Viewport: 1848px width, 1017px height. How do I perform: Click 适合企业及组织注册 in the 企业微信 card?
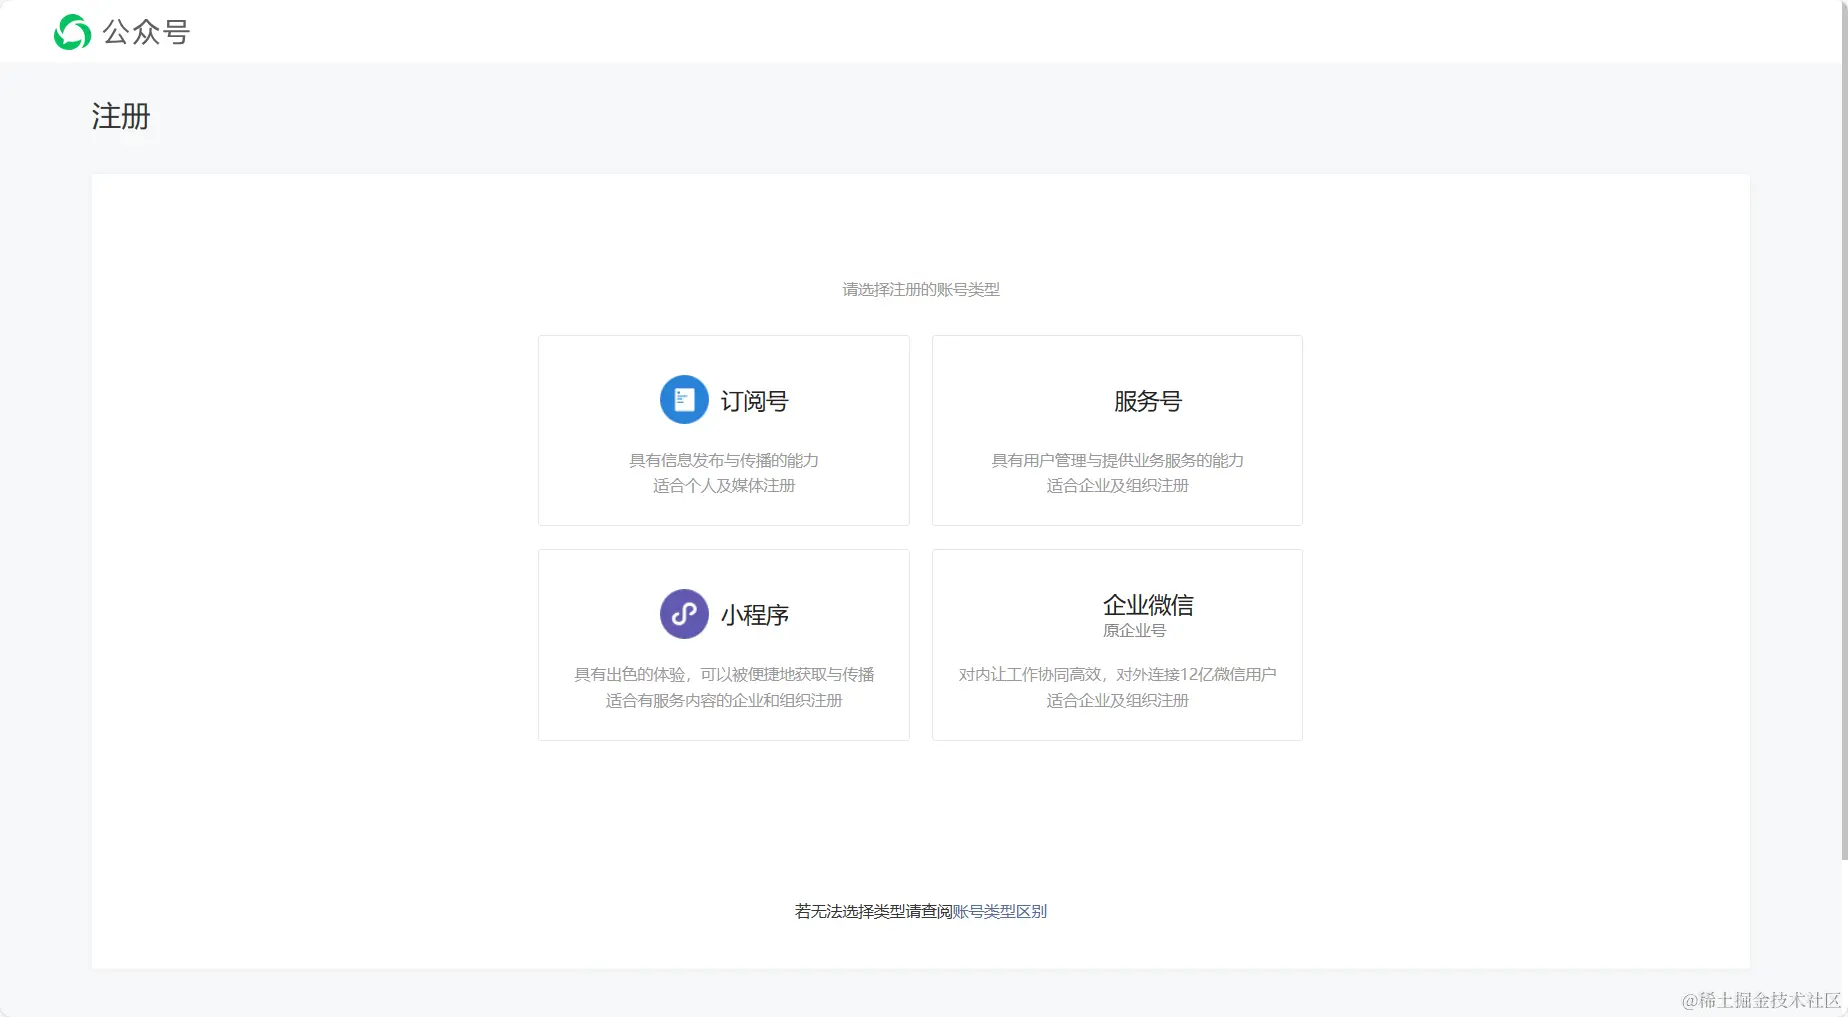[1117, 700]
